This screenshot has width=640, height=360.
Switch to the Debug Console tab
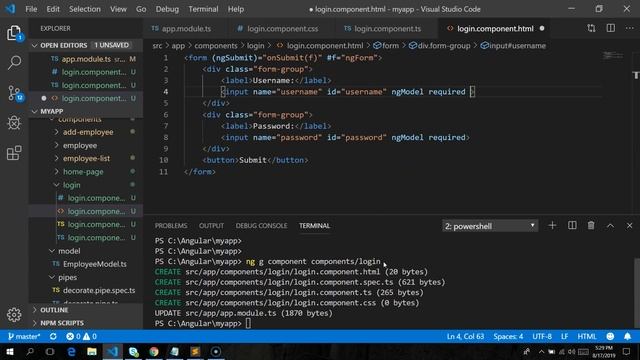coord(261,226)
